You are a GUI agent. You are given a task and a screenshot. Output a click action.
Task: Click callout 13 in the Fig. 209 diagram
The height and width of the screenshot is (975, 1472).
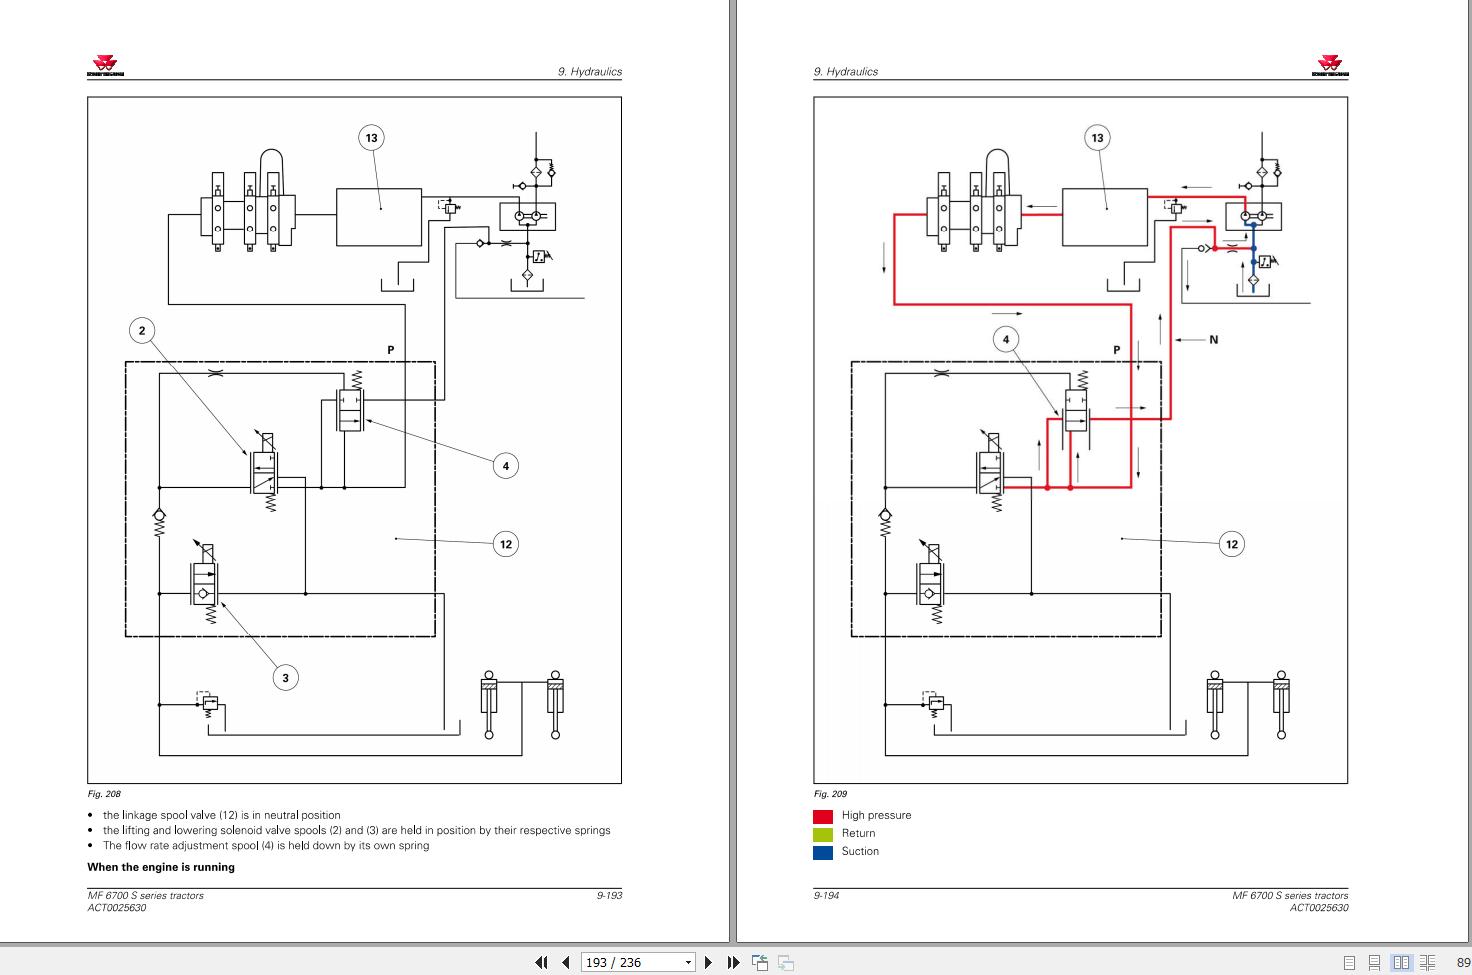pos(1098,138)
